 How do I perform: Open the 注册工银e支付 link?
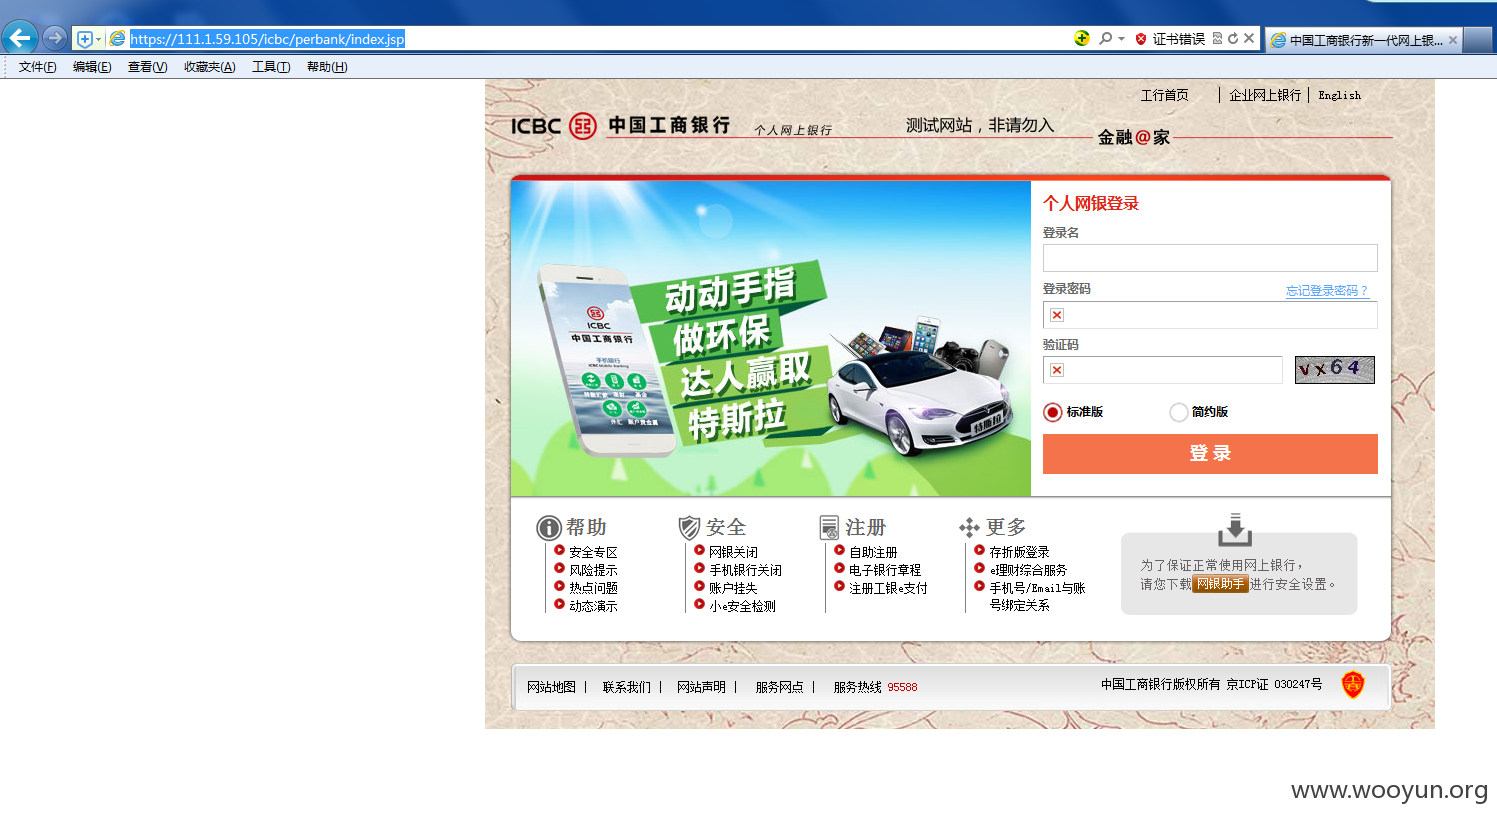888,588
